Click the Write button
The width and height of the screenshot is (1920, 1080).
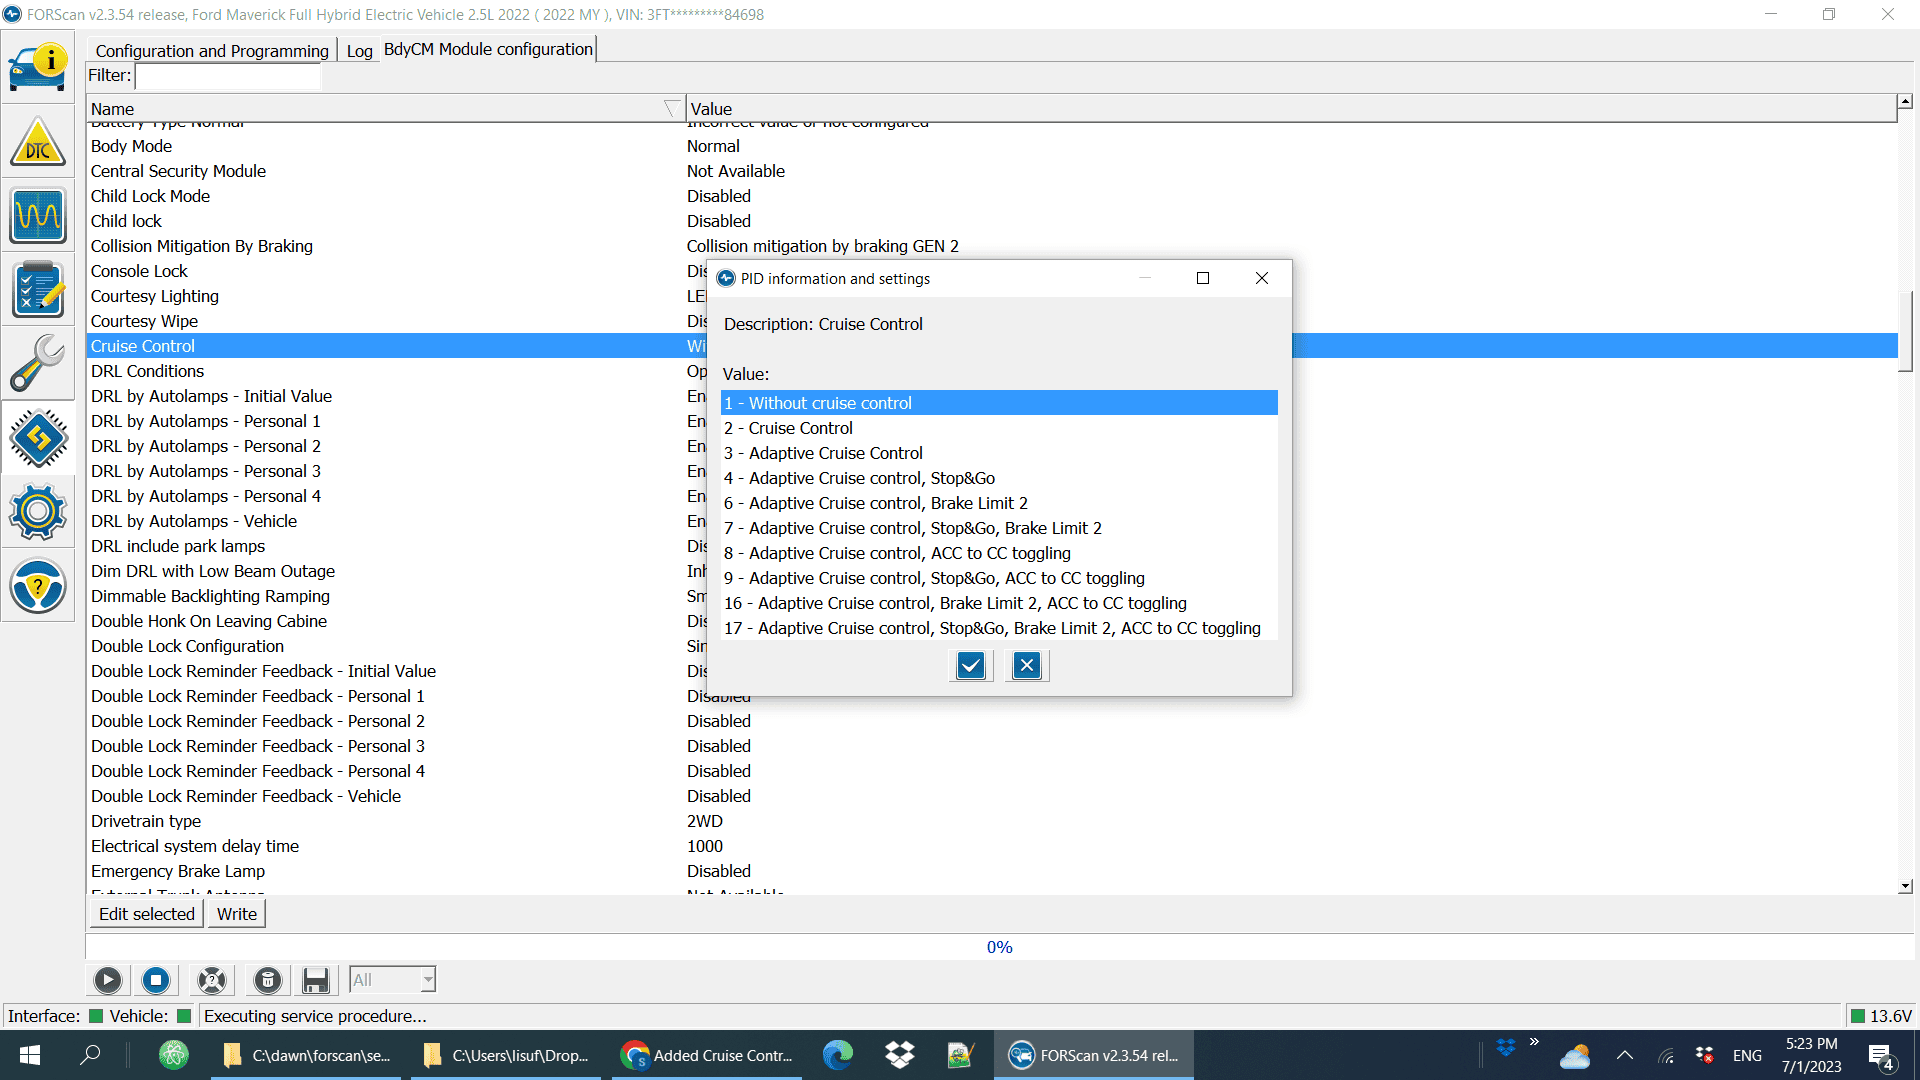coord(237,914)
